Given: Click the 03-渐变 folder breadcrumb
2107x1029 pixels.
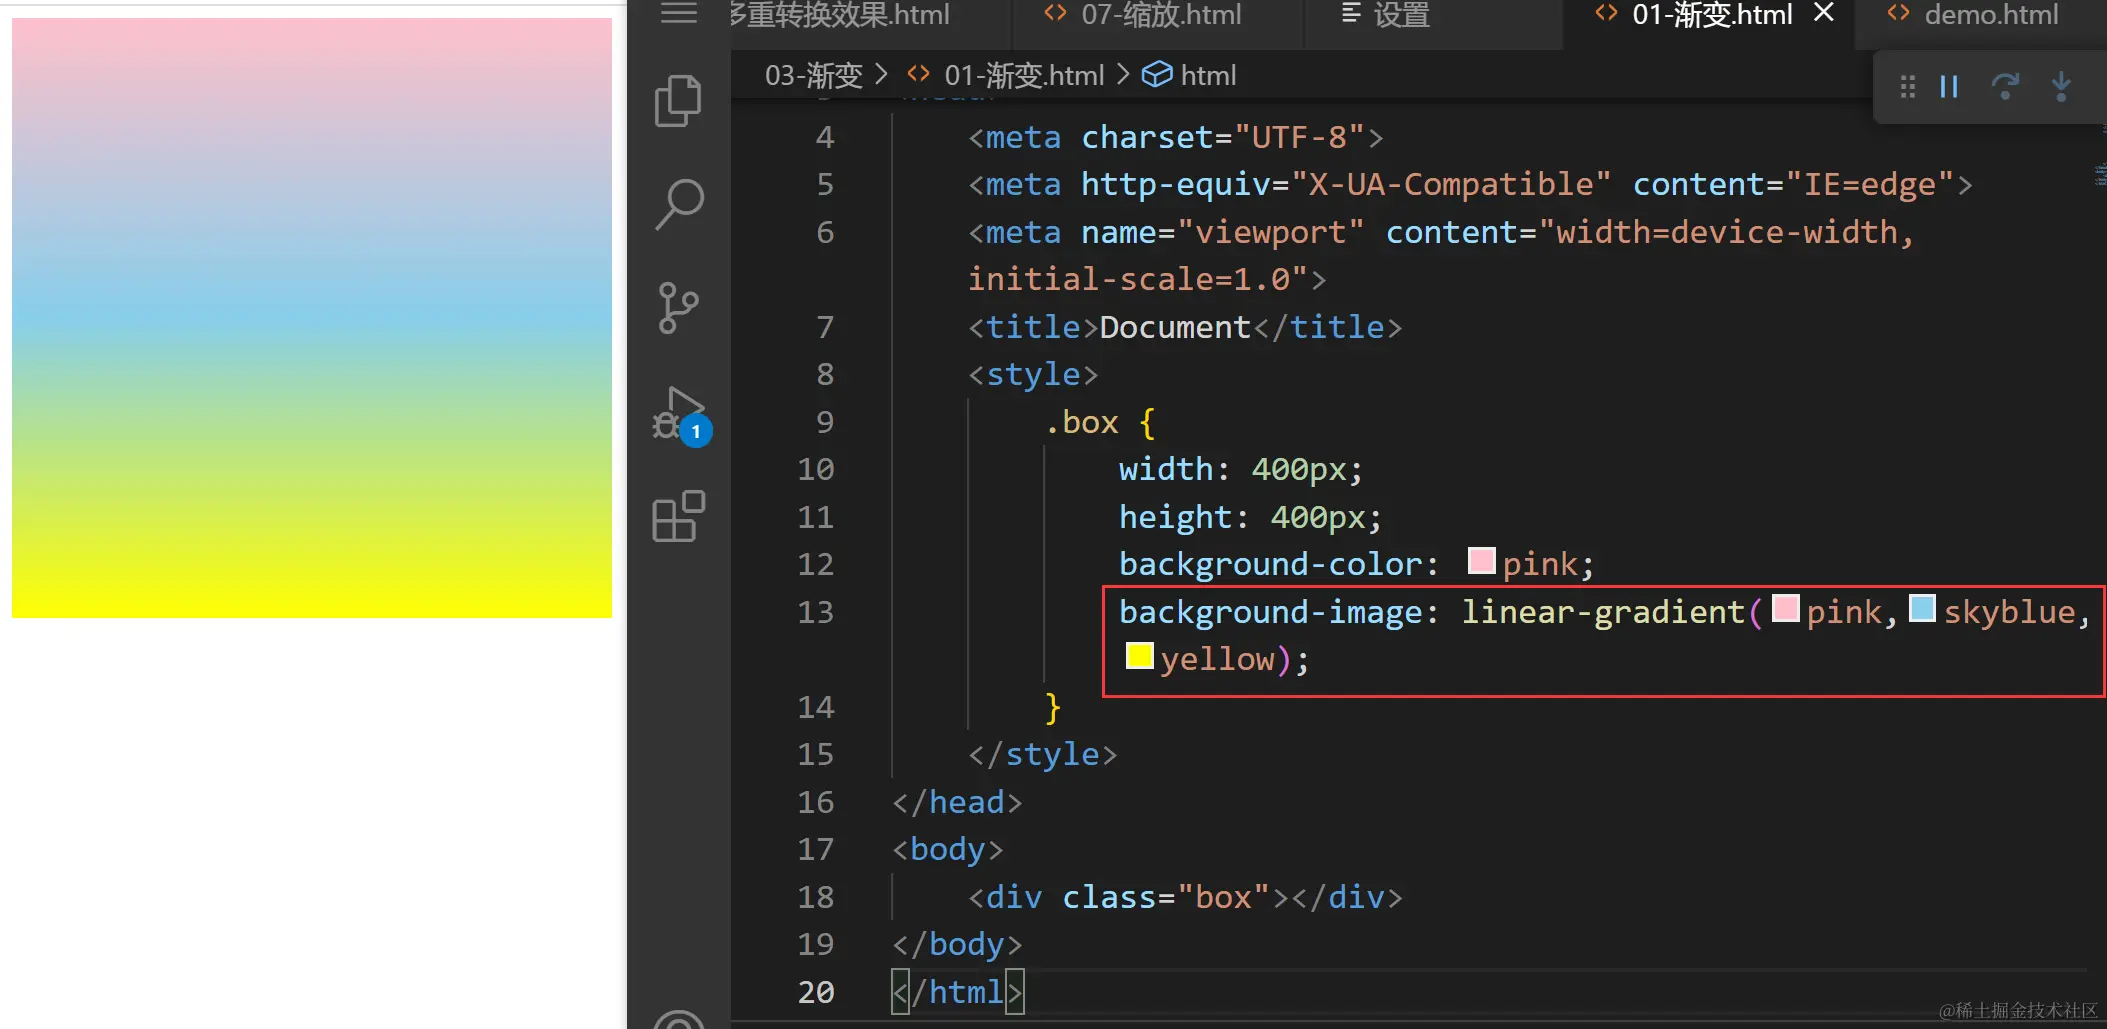Looking at the screenshot, I should point(814,75).
